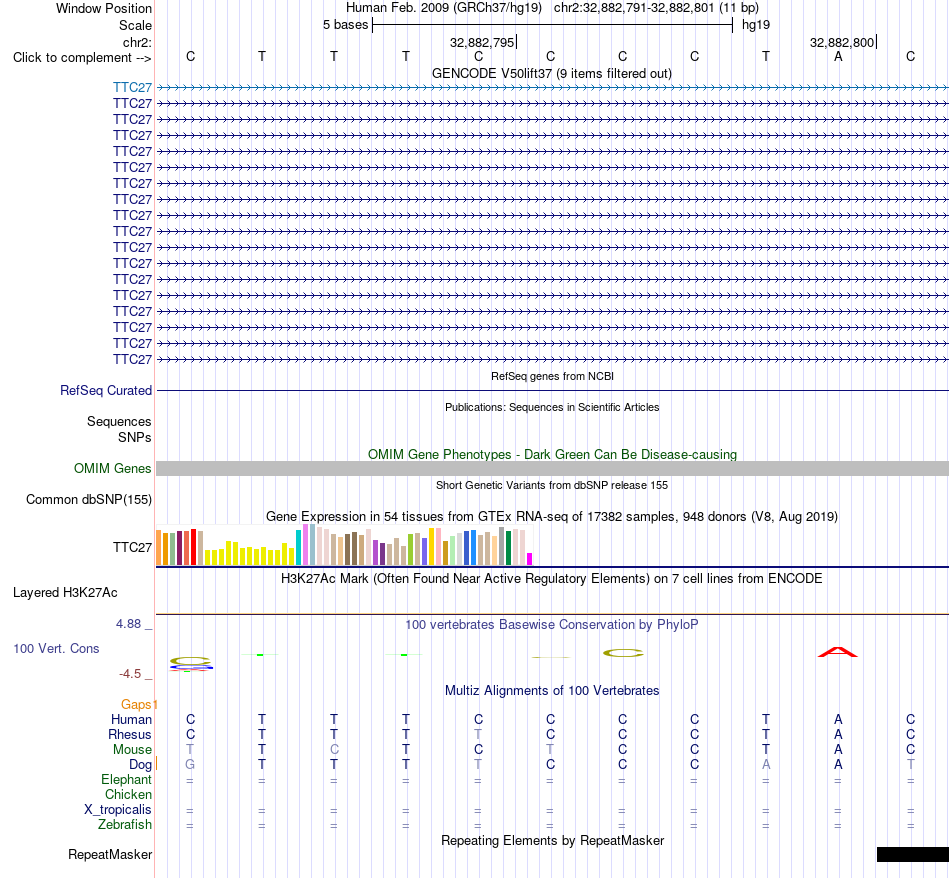The image size is (950, 878).
Task: Click the 'chr2:' base position label
Action: pyautogui.click(x=137, y=42)
